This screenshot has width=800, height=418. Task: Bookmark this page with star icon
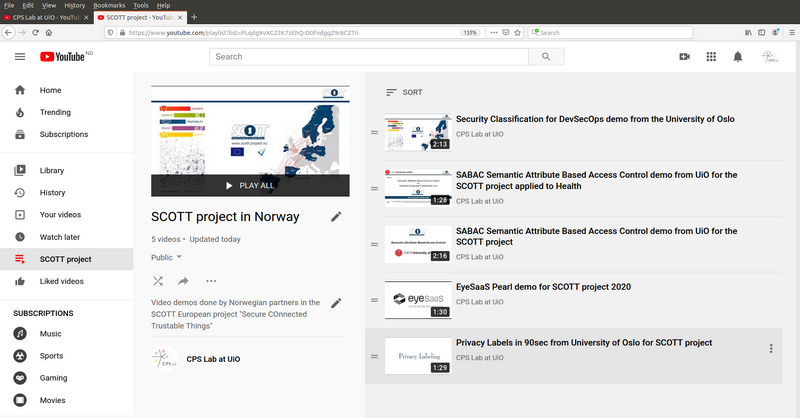point(517,33)
